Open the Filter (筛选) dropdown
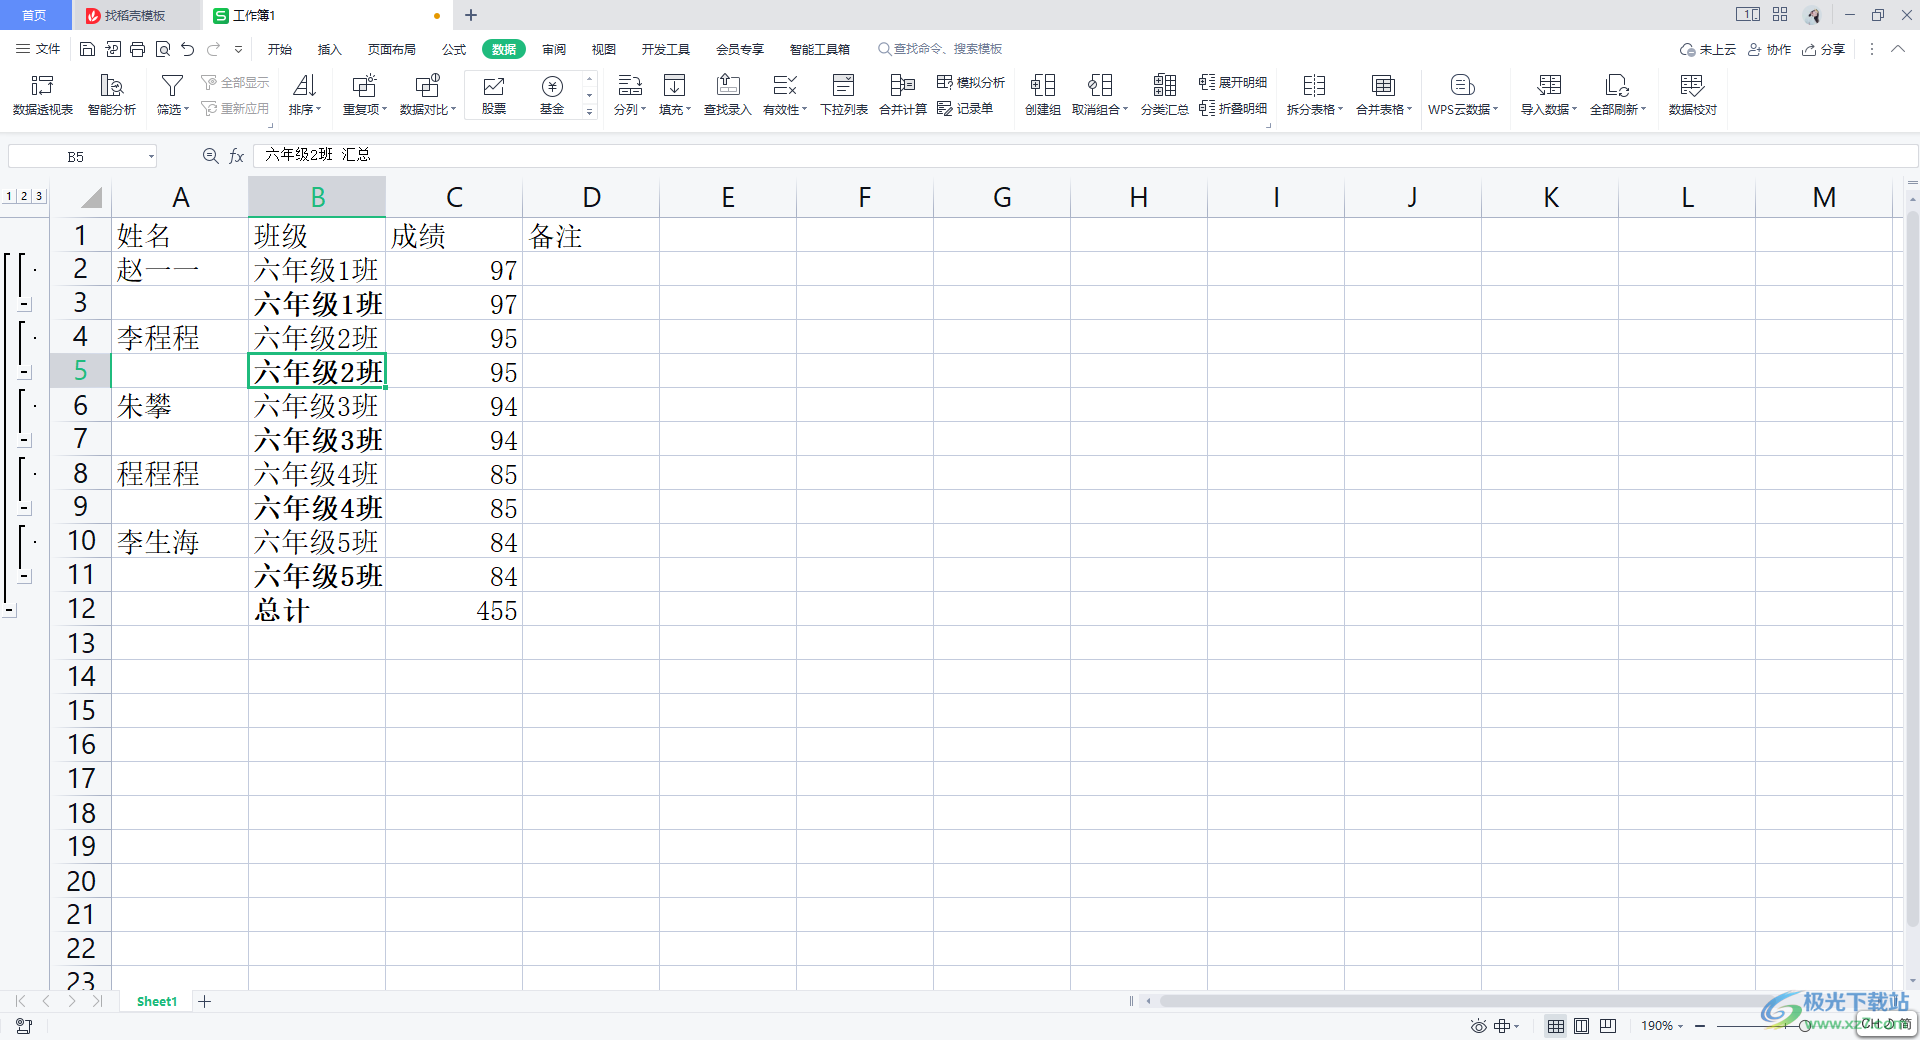The image size is (1920, 1040). [x=172, y=95]
